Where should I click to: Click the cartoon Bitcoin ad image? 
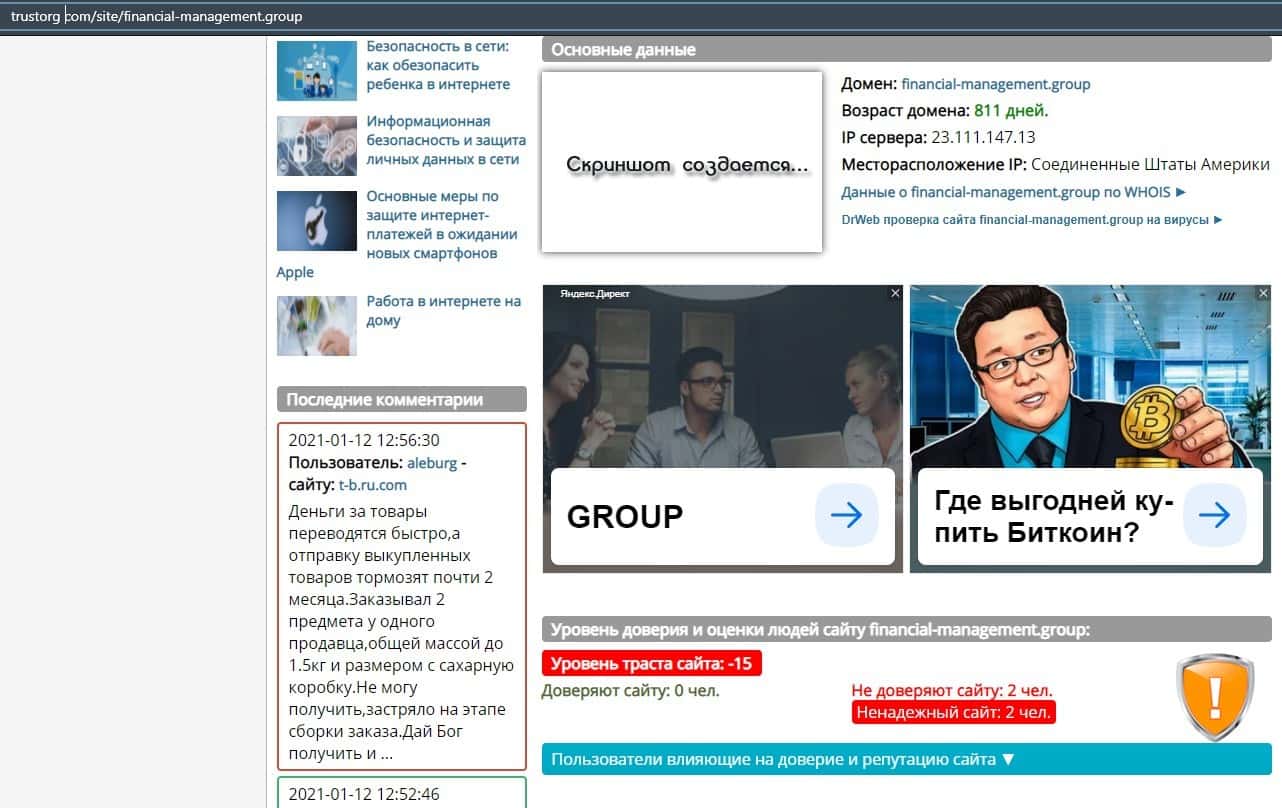point(1090,376)
